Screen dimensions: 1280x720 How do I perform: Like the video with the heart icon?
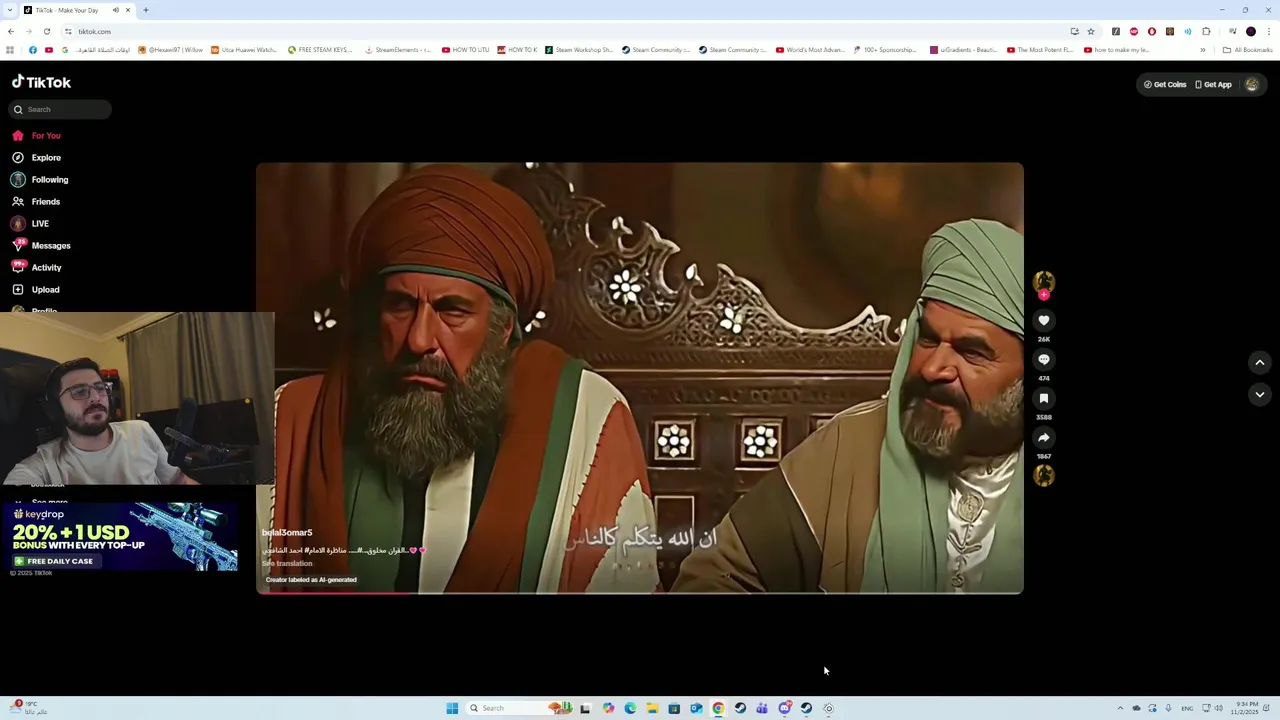click(x=1043, y=320)
